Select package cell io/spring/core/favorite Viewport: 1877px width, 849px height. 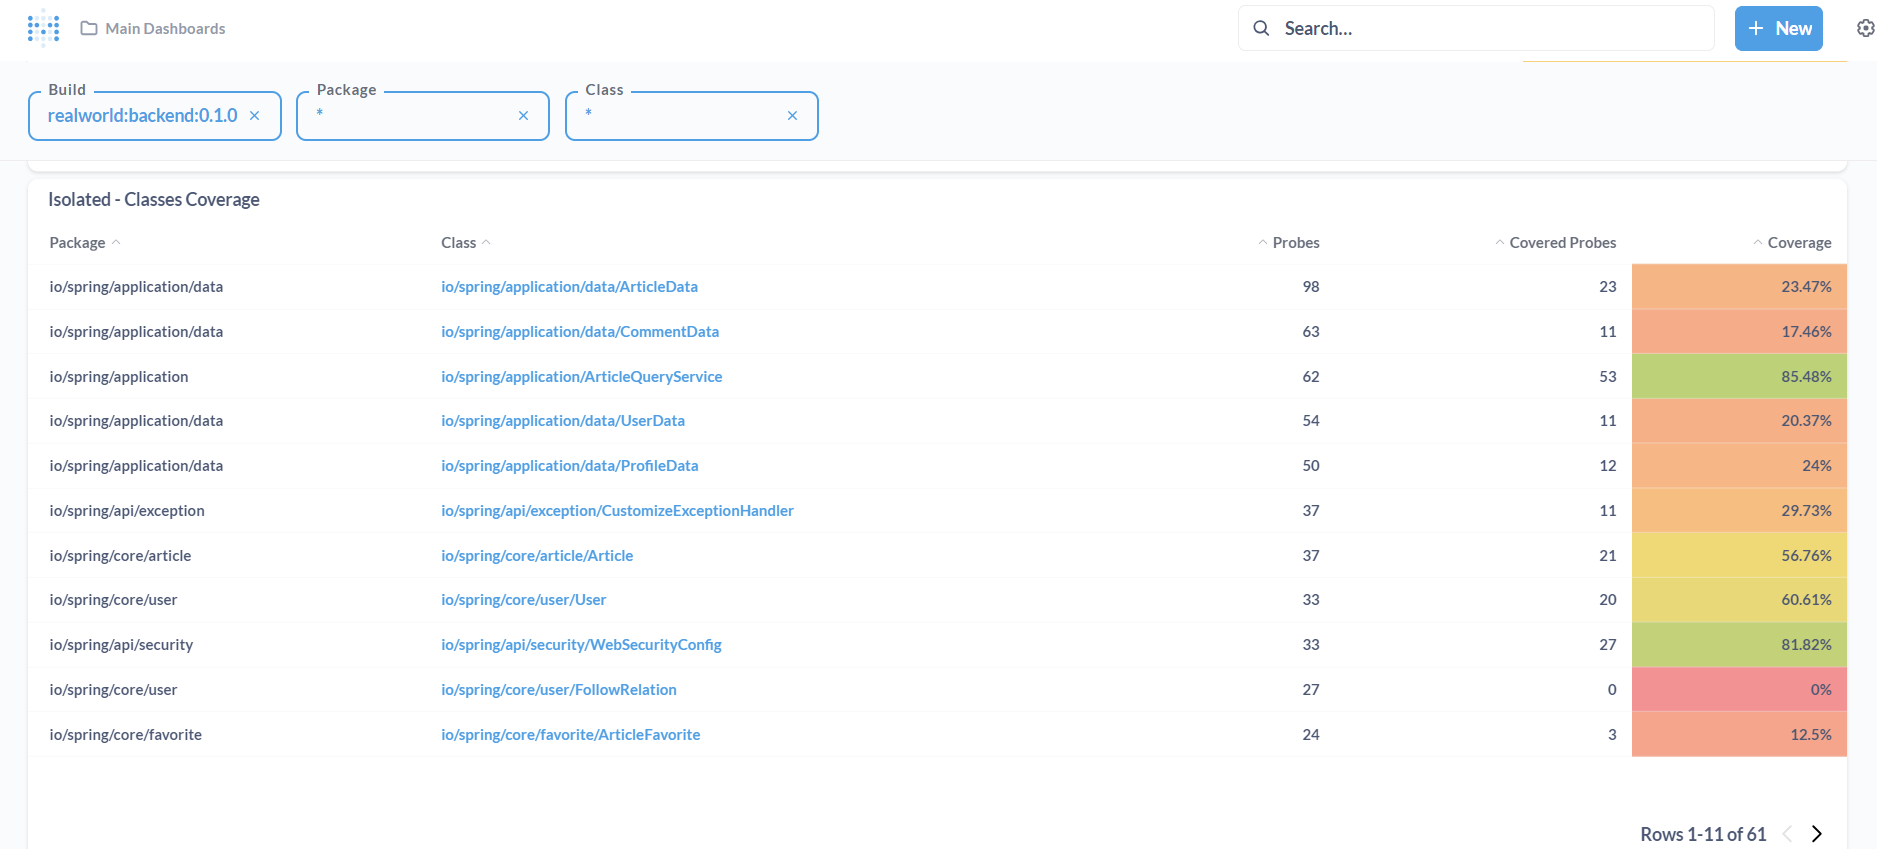[125, 735]
